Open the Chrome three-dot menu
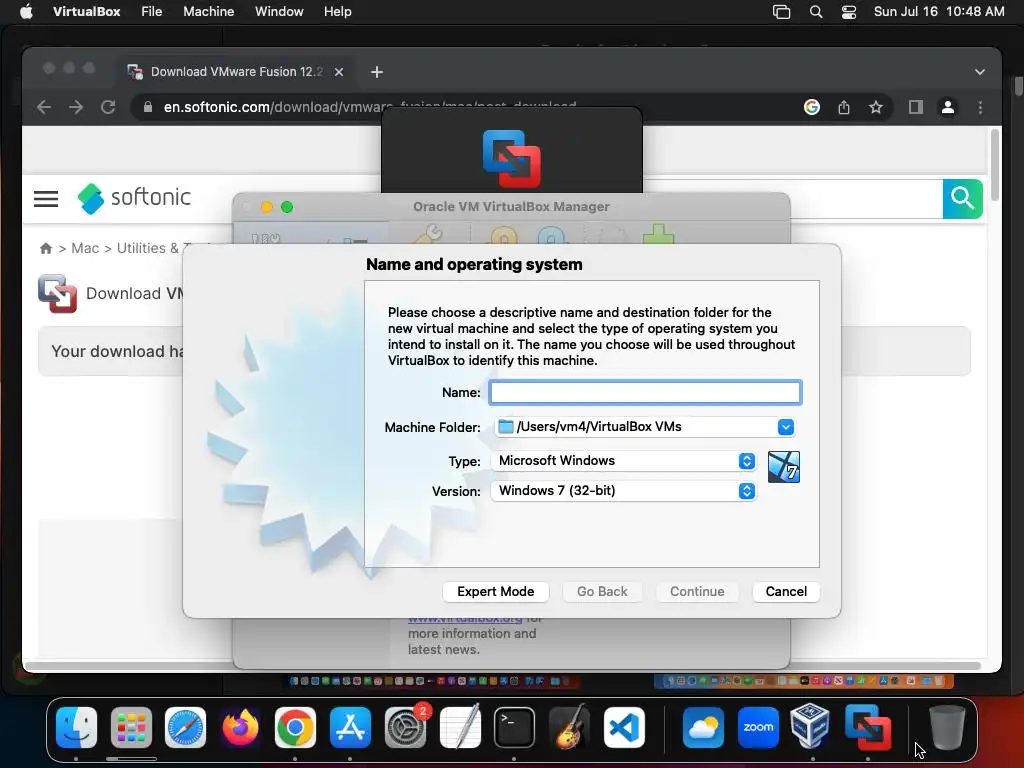1024x768 pixels. (980, 107)
